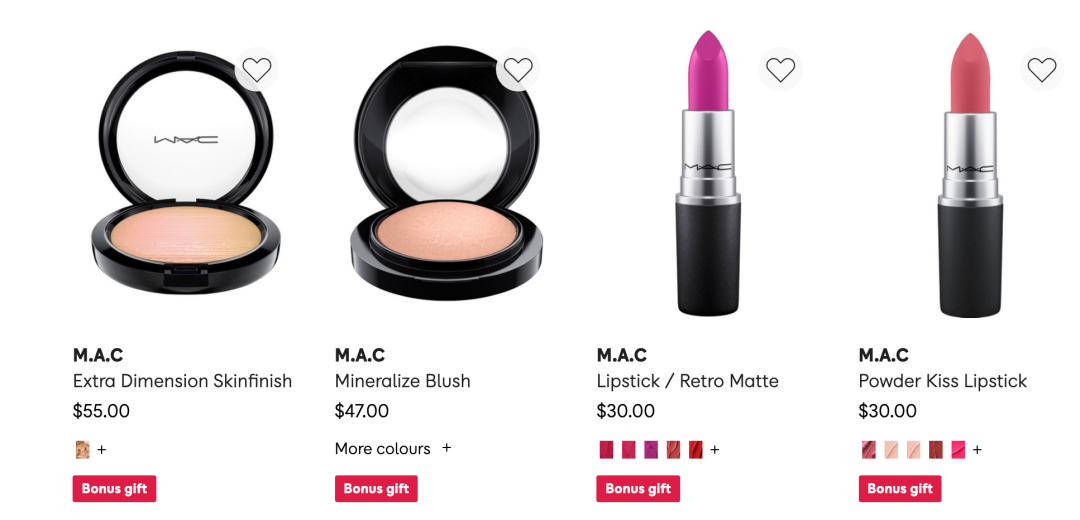Open the pink Powder Kiss Lipstick image

click(970, 174)
